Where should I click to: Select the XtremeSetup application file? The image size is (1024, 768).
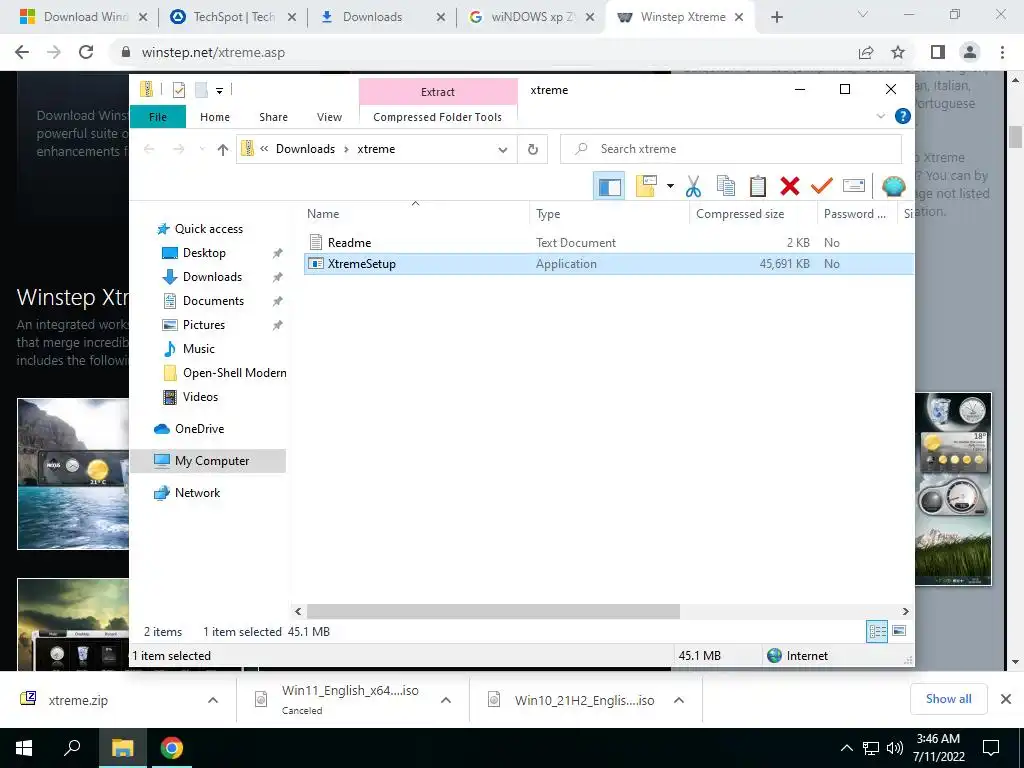tap(609, 264)
